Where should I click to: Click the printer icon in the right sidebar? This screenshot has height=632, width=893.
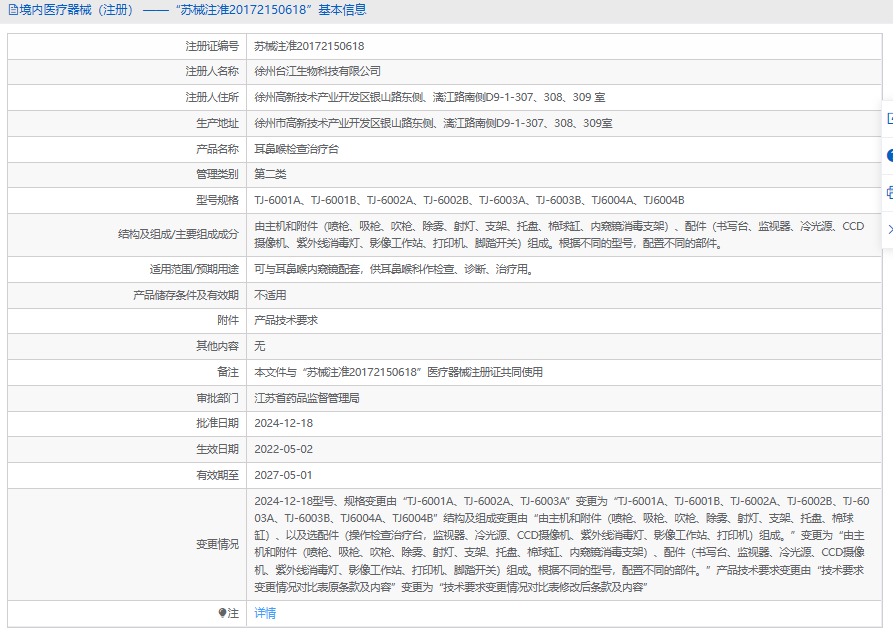tap(889, 192)
